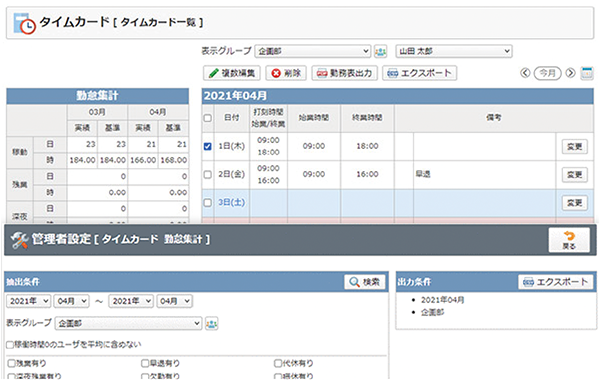The height and width of the screenshot is (380, 600).
Task: Click the 検索 search button
Action: point(365,282)
